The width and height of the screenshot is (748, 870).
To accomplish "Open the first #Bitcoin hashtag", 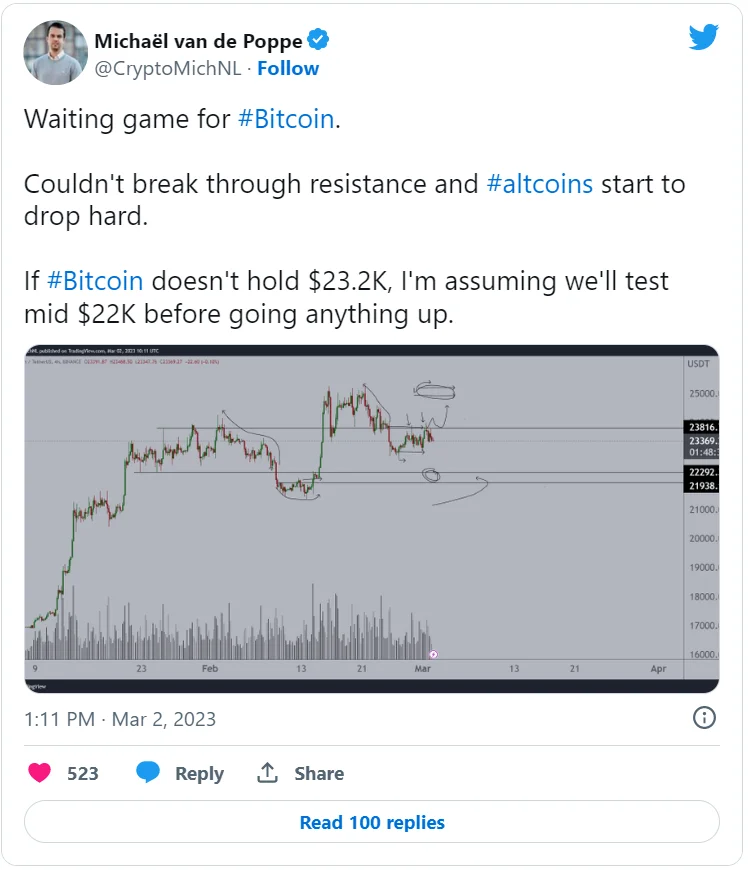I will [x=286, y=119].
